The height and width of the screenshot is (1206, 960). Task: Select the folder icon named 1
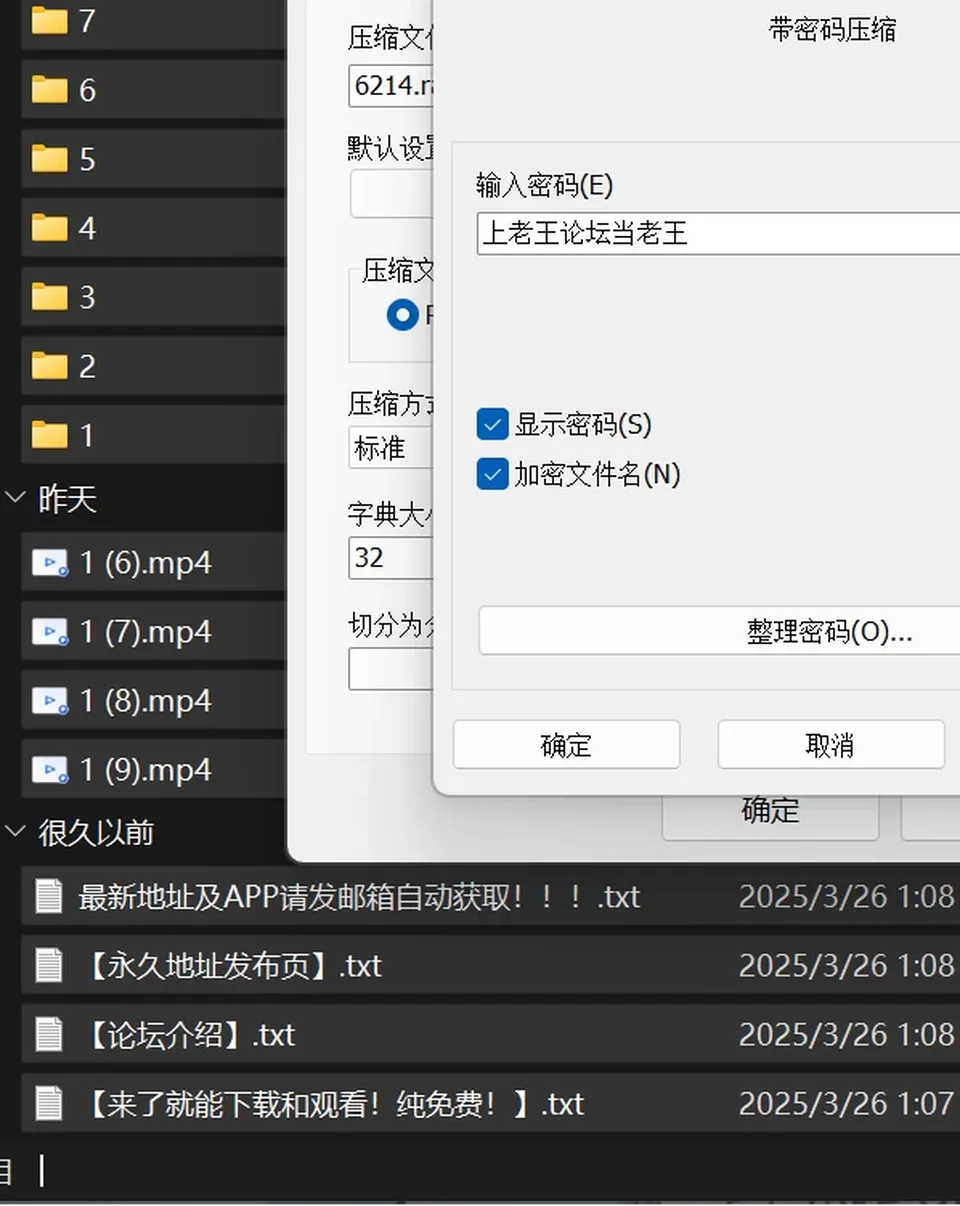[x=49, y=435]
